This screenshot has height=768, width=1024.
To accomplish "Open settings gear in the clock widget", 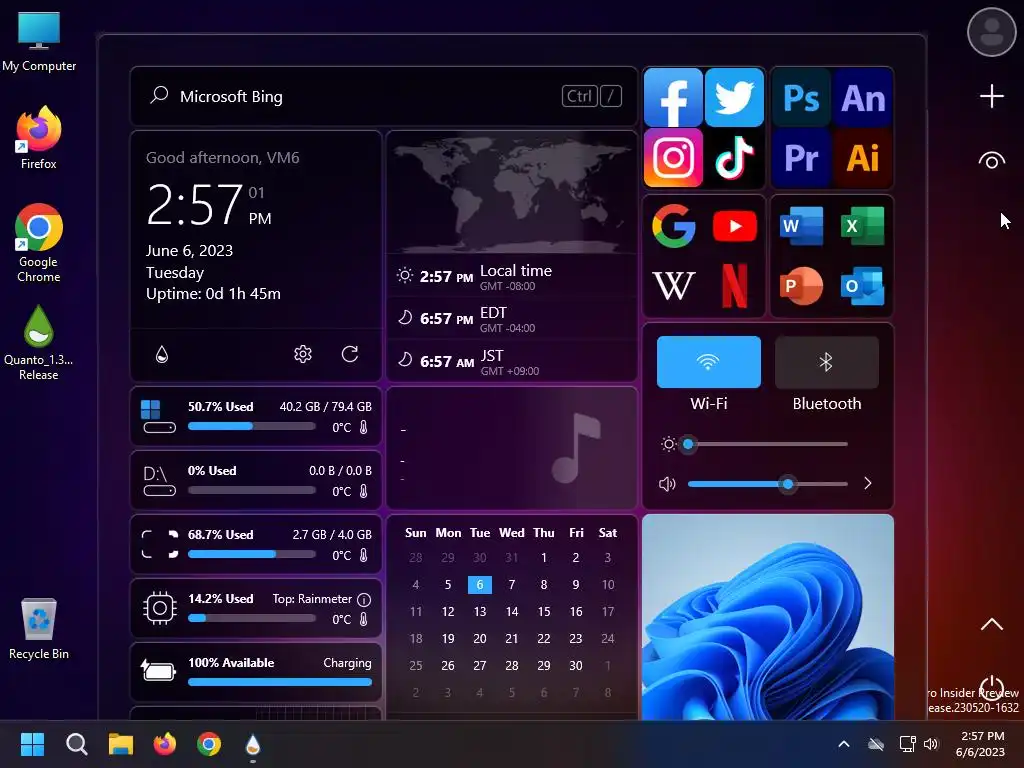I will click(302, 354).
